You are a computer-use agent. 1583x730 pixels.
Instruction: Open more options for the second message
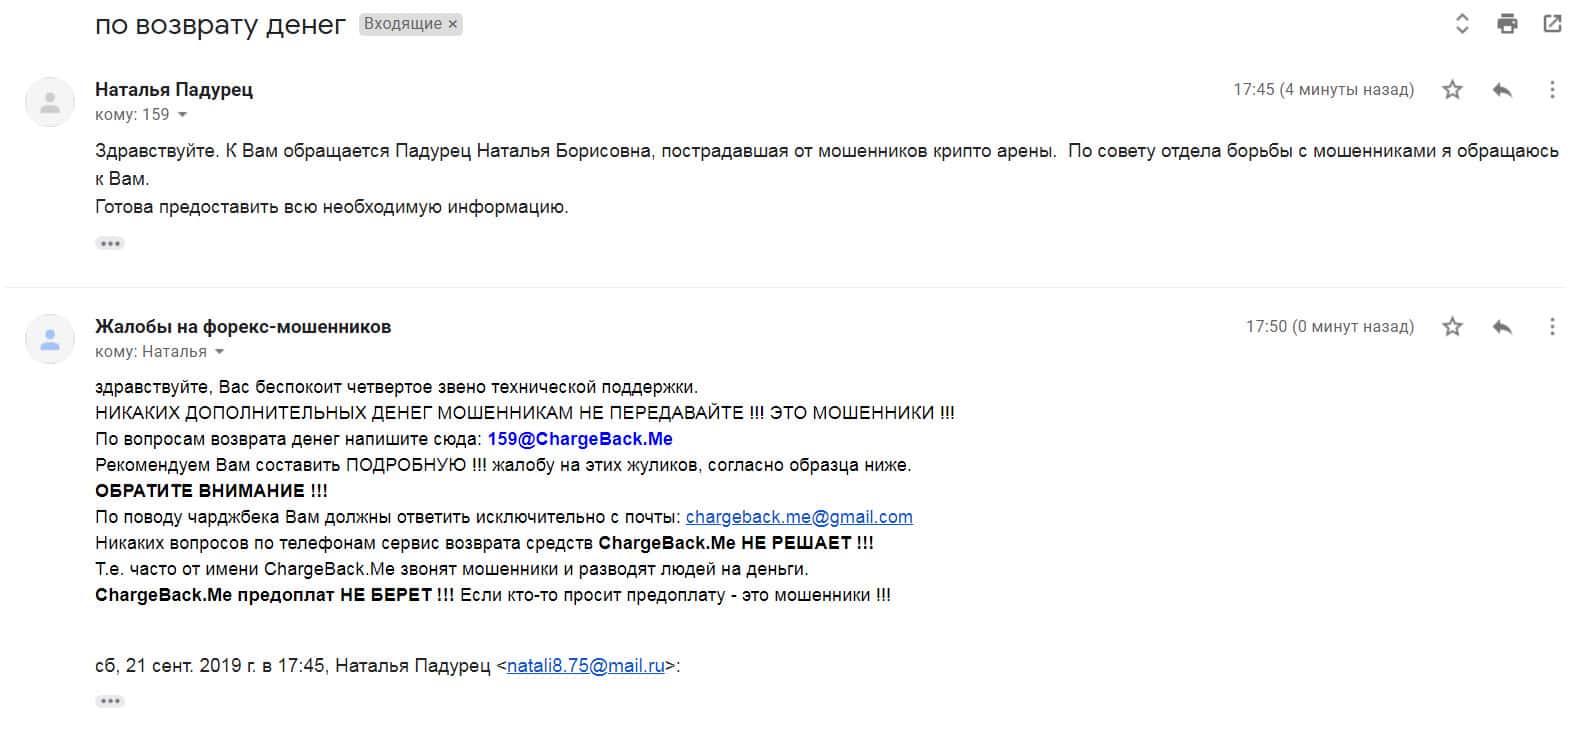[x=1551, y=327]
